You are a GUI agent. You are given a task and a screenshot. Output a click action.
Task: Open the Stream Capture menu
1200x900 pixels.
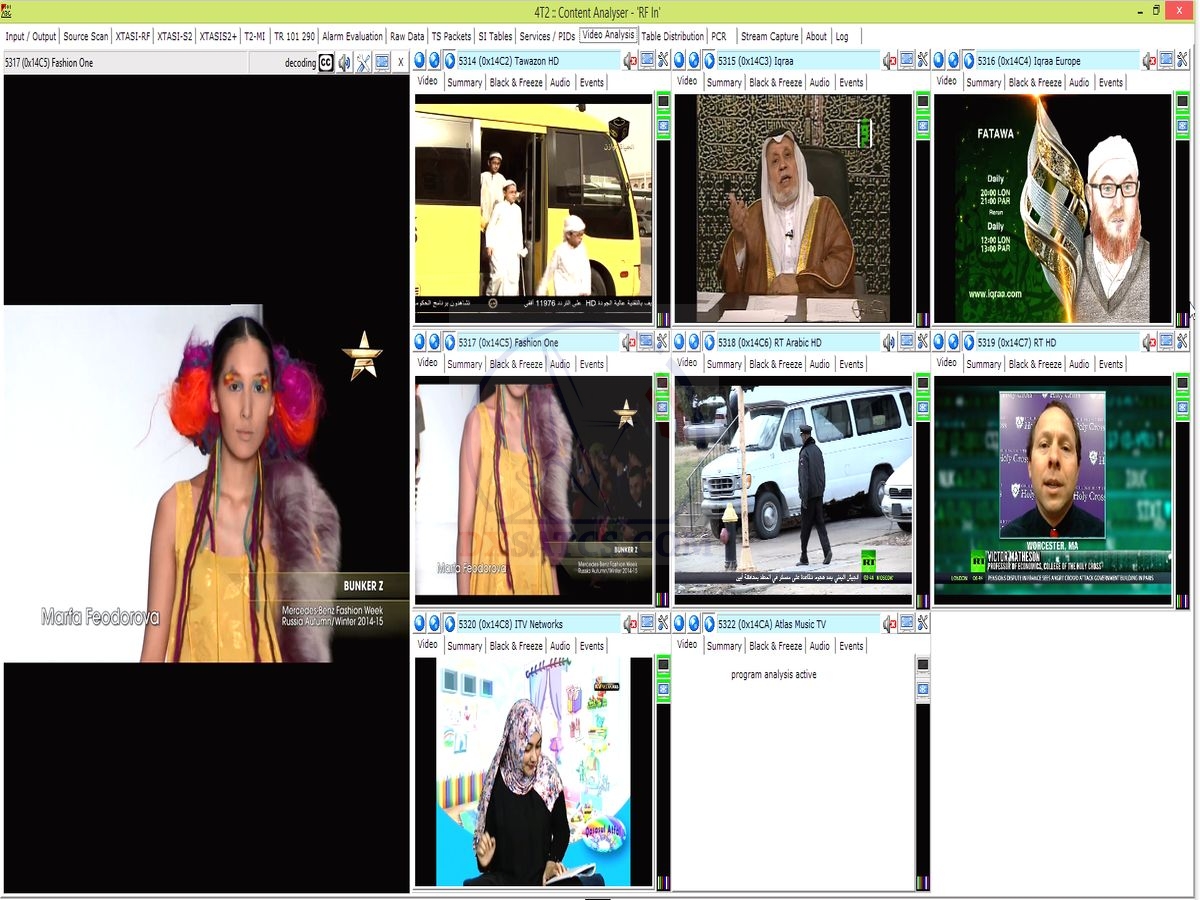pyautogui.click(x=769, y=35)
